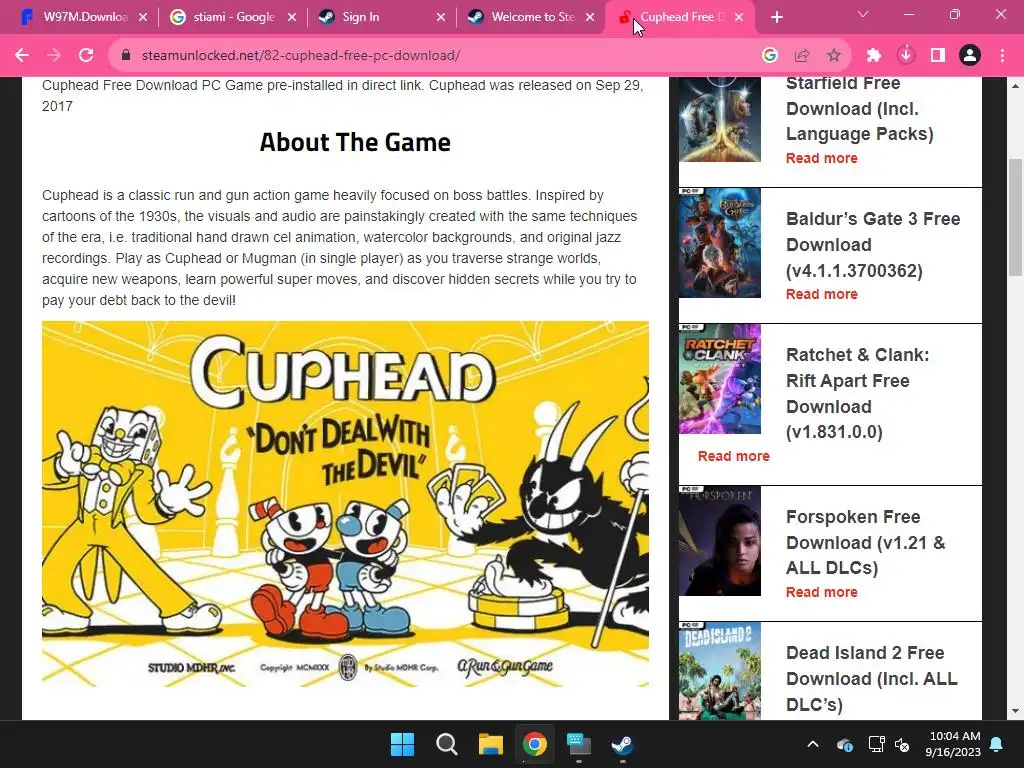Screen dimensions: 1024x768
Task: Click the Google icon in address bar
Action: coord(770,56)
